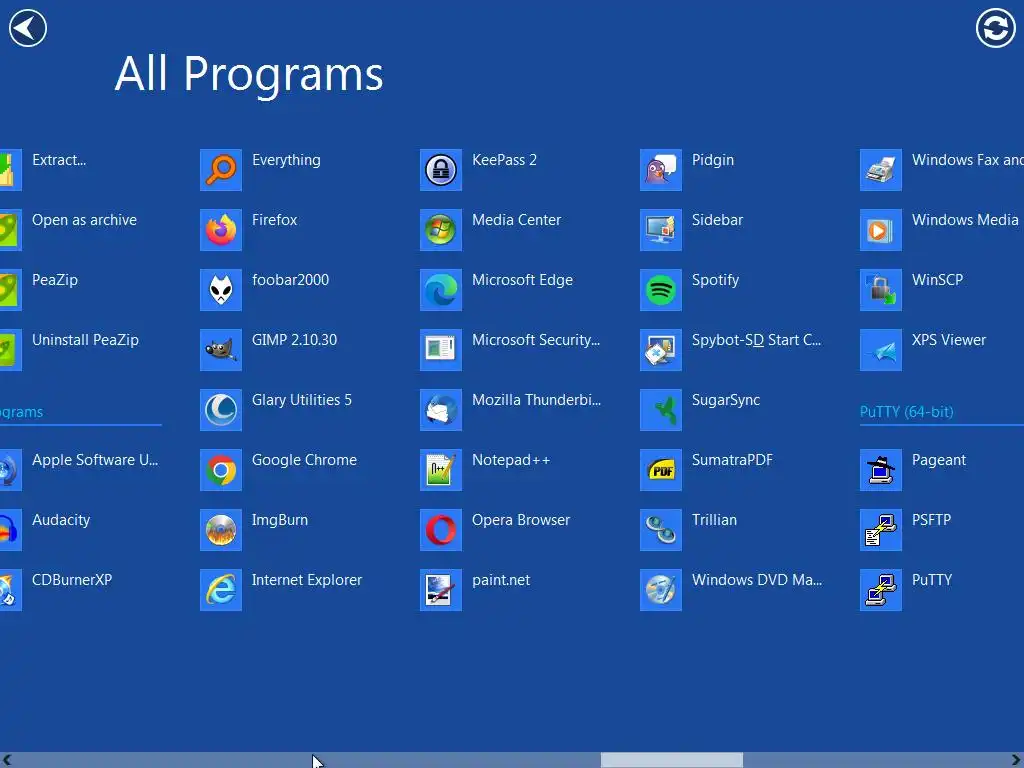Click the 'Trillian' text label
The width and height of the screenshot is (1024, 768).
714,520
